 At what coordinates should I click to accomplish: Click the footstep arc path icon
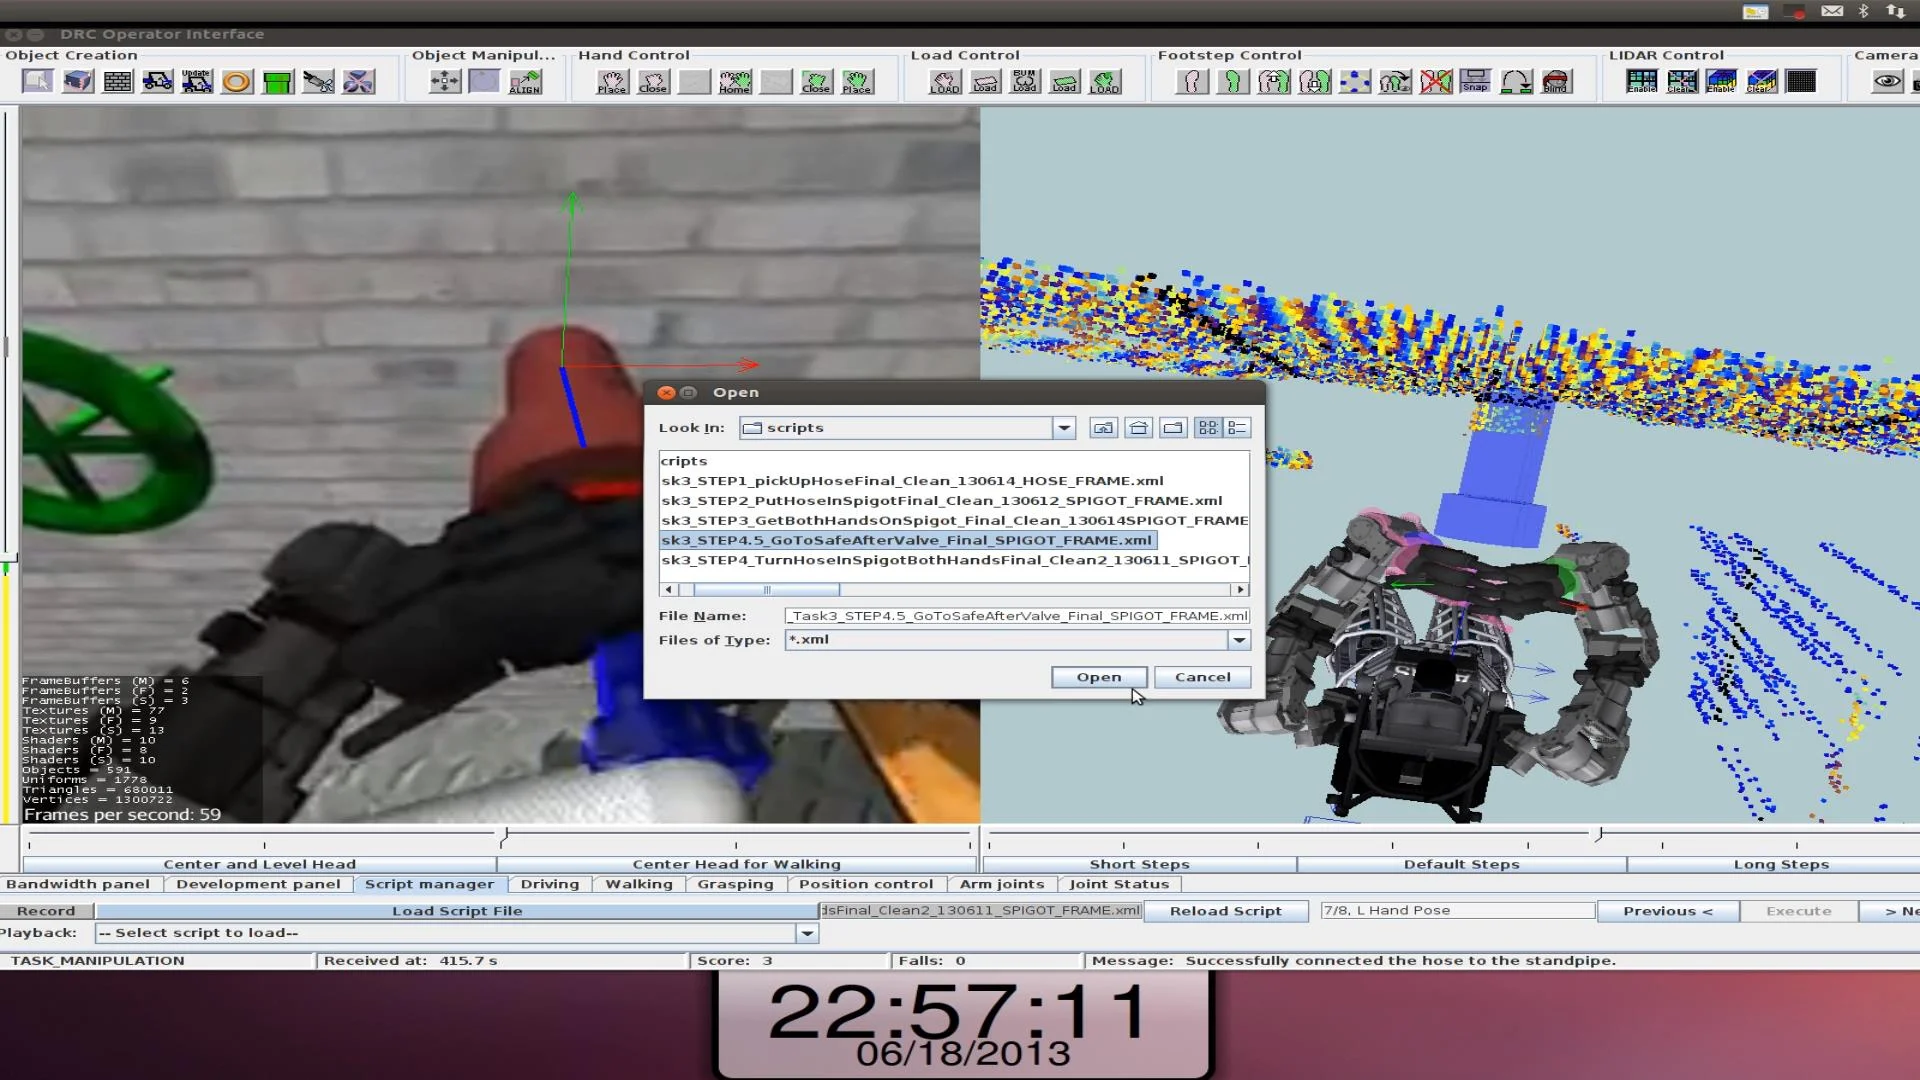click(x=1516, y=82)
